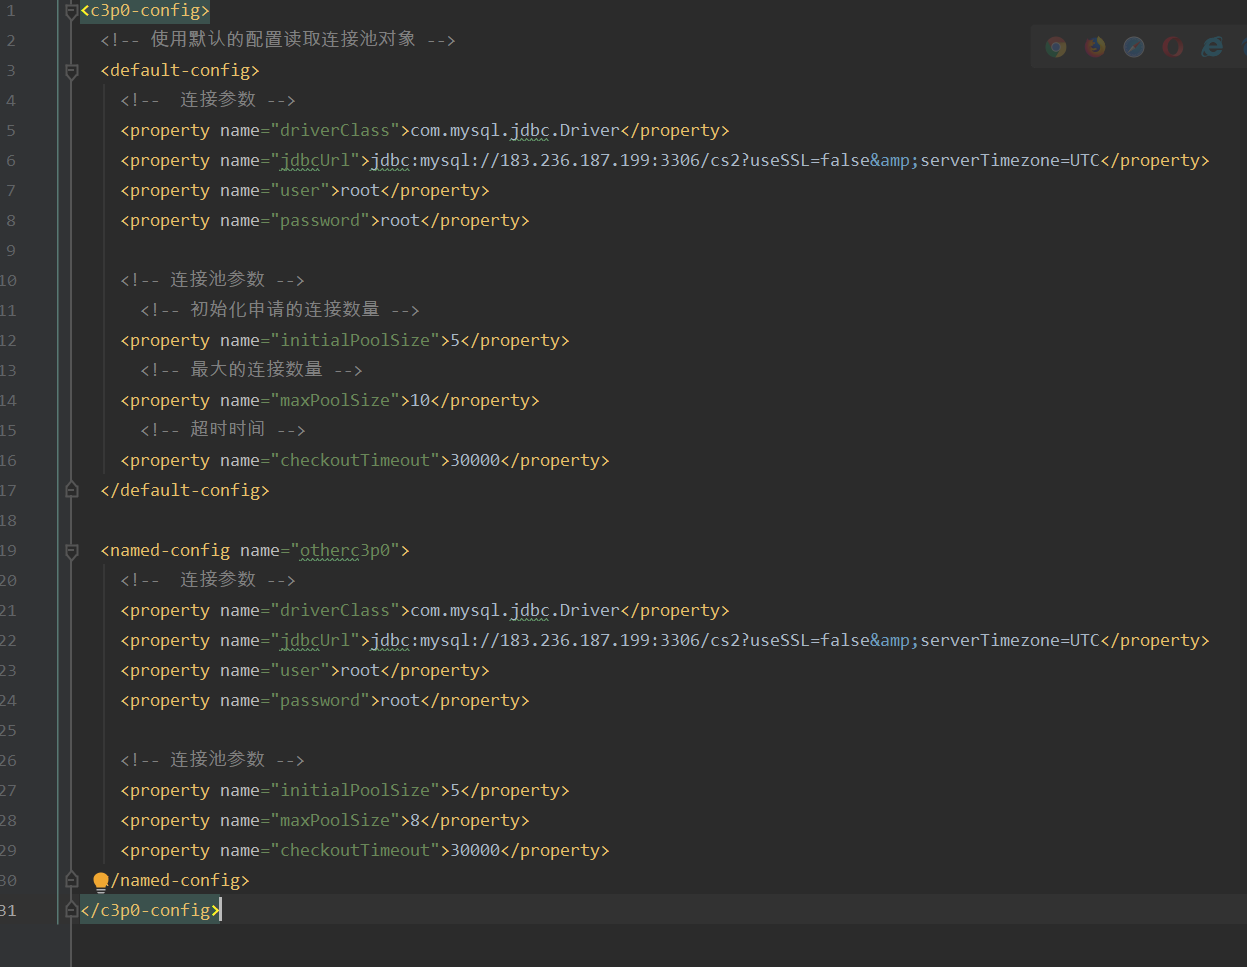The image size is (1247, 967).
Task: Click the 'named-config' opening tag name
Action: (170, 550)
